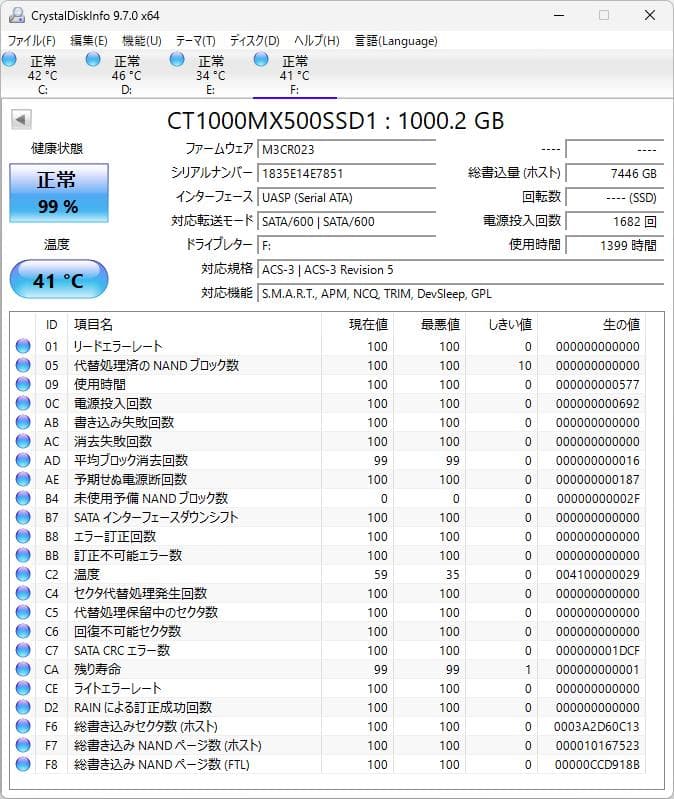Open the ヘルプ(H) menu
This screenshot has width=674, height=799.
point(316,40)
